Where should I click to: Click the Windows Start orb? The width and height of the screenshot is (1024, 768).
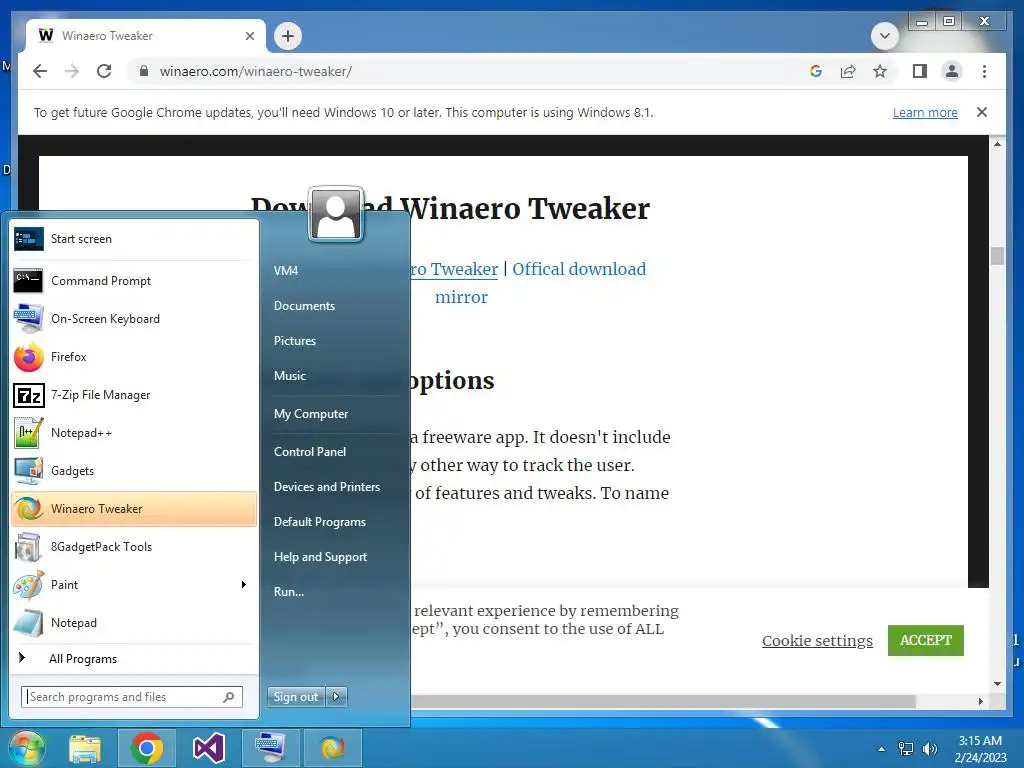[x=26, y=748]
